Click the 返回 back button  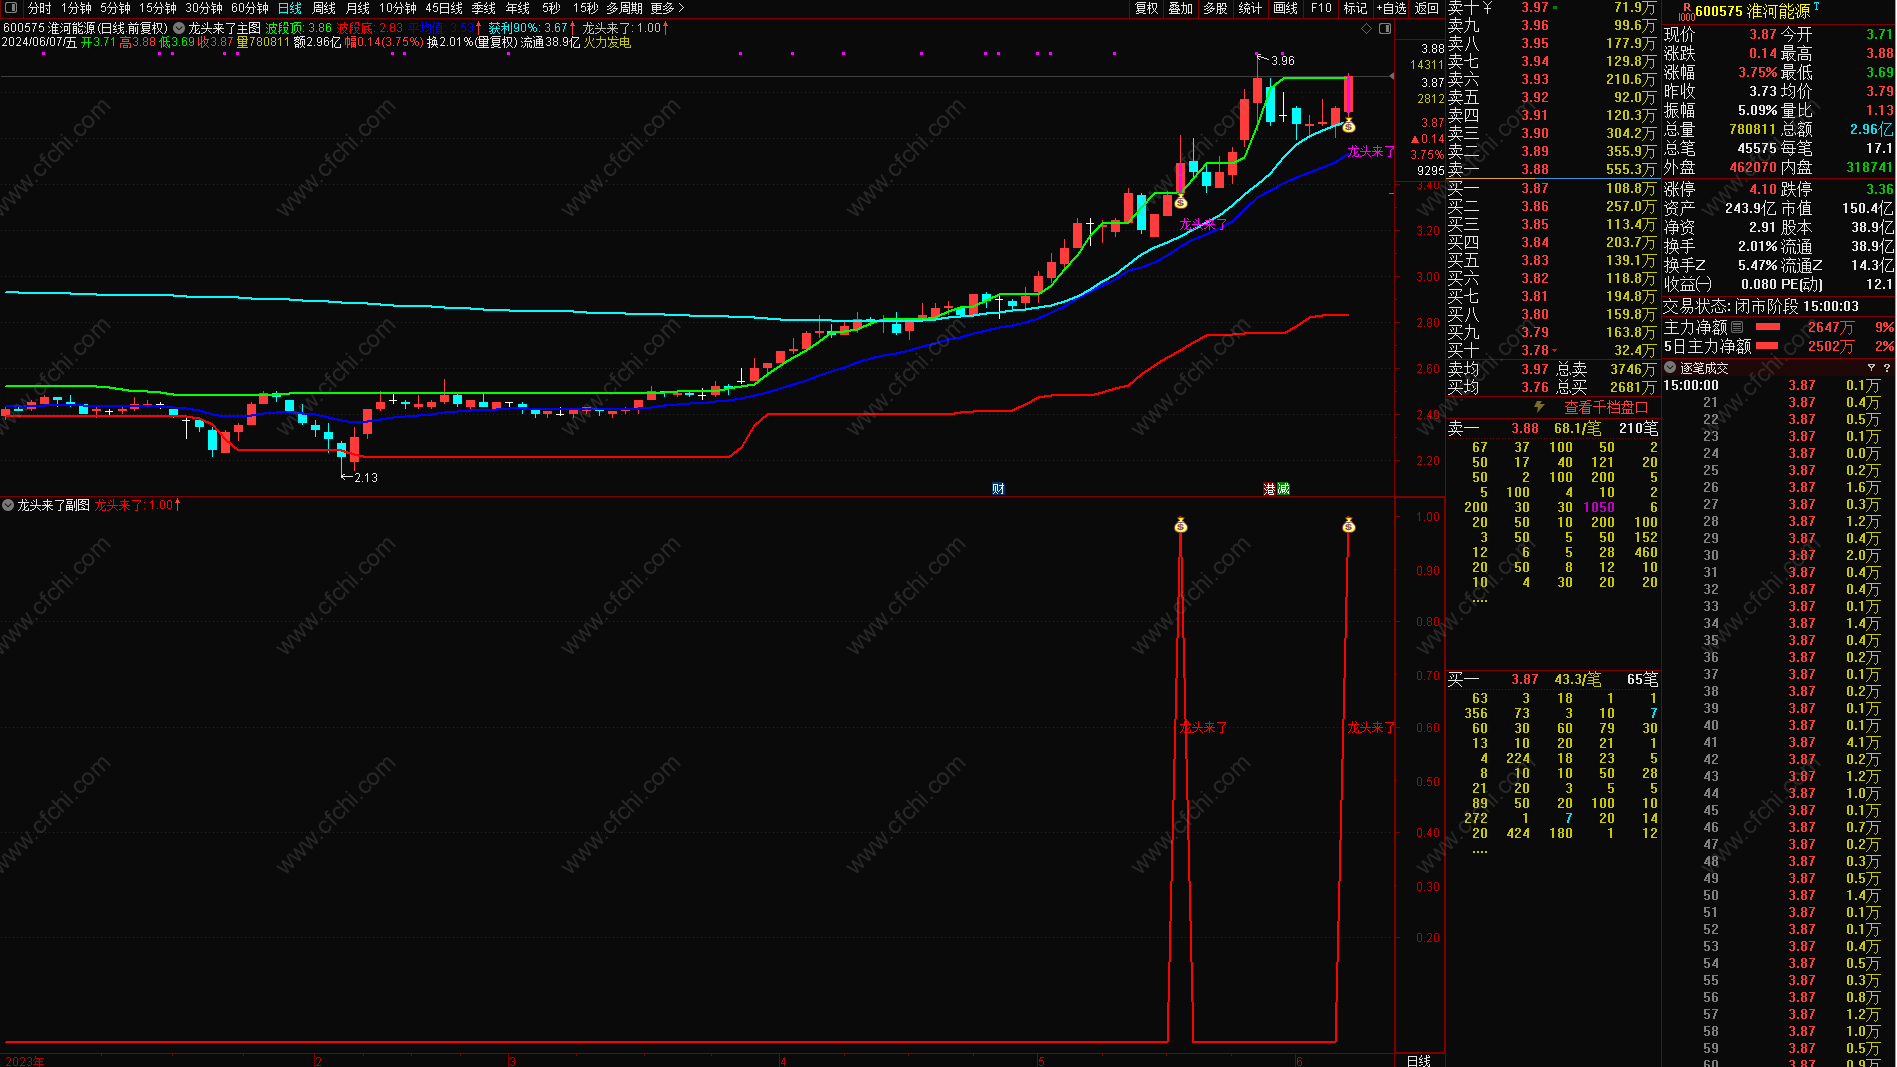[x=1427, y=8]
